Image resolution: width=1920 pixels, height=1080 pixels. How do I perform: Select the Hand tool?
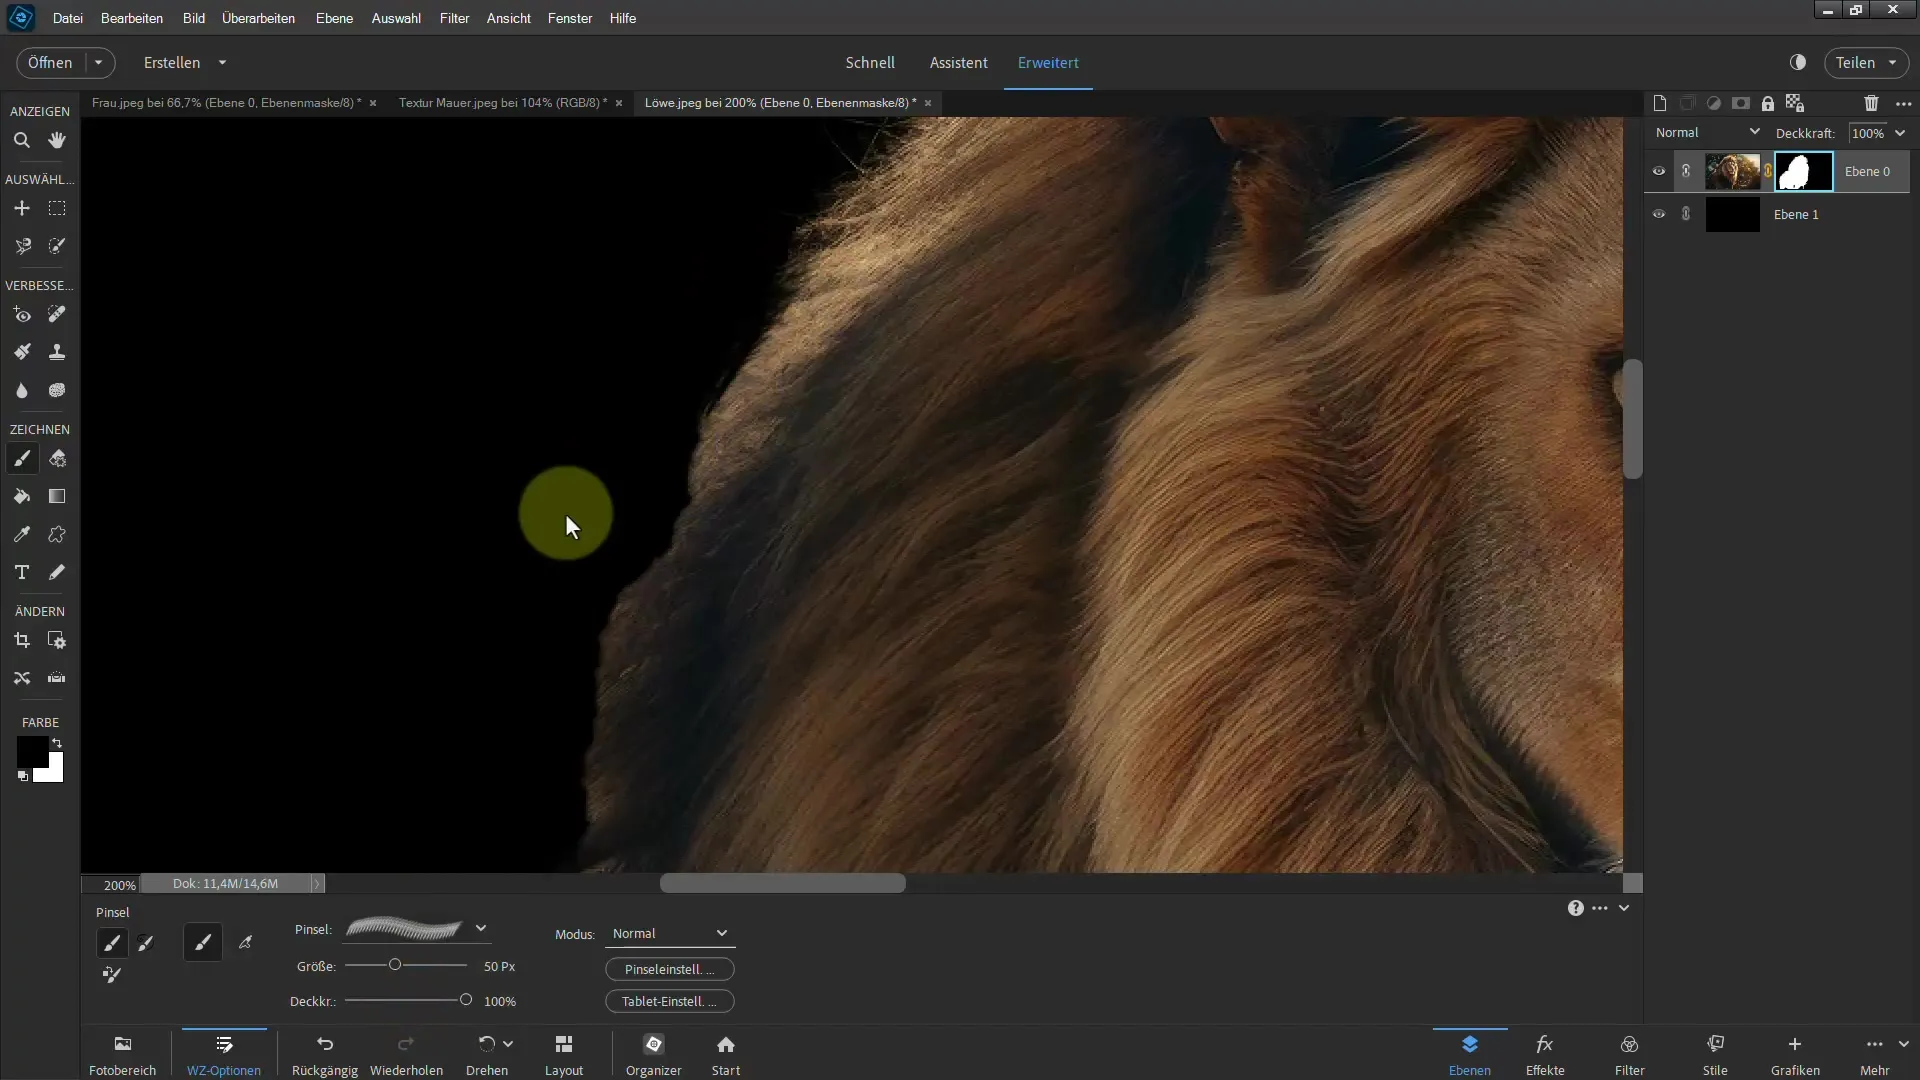coord(57,140)
